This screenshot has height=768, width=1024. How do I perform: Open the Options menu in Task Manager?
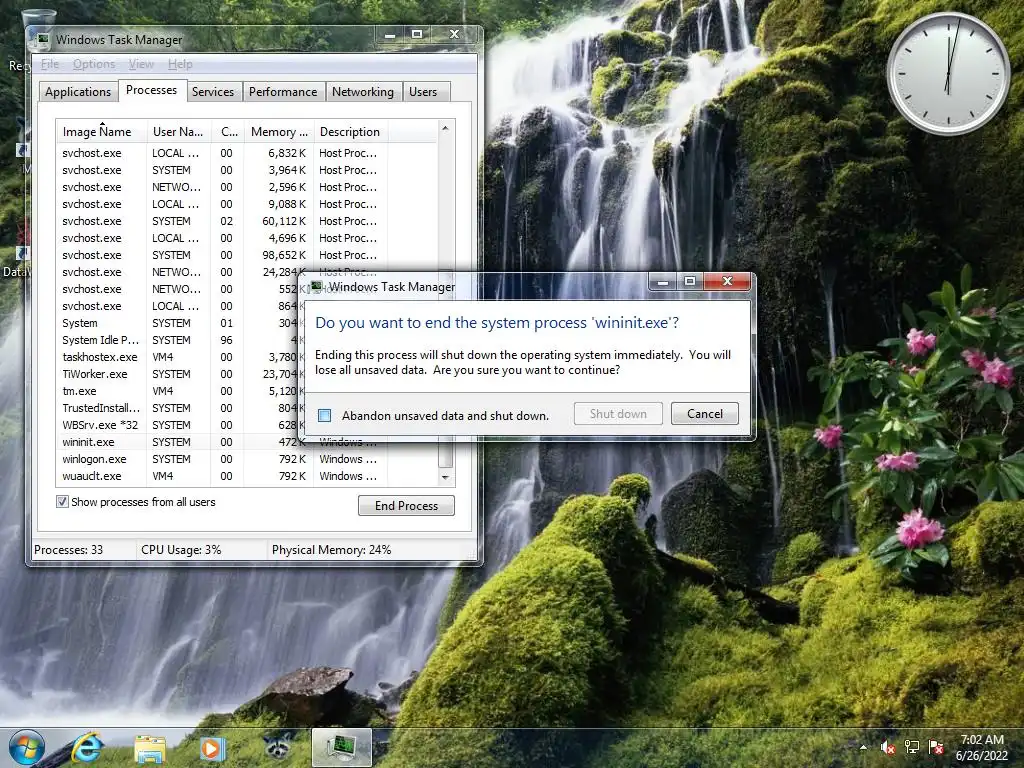(94, 64)
